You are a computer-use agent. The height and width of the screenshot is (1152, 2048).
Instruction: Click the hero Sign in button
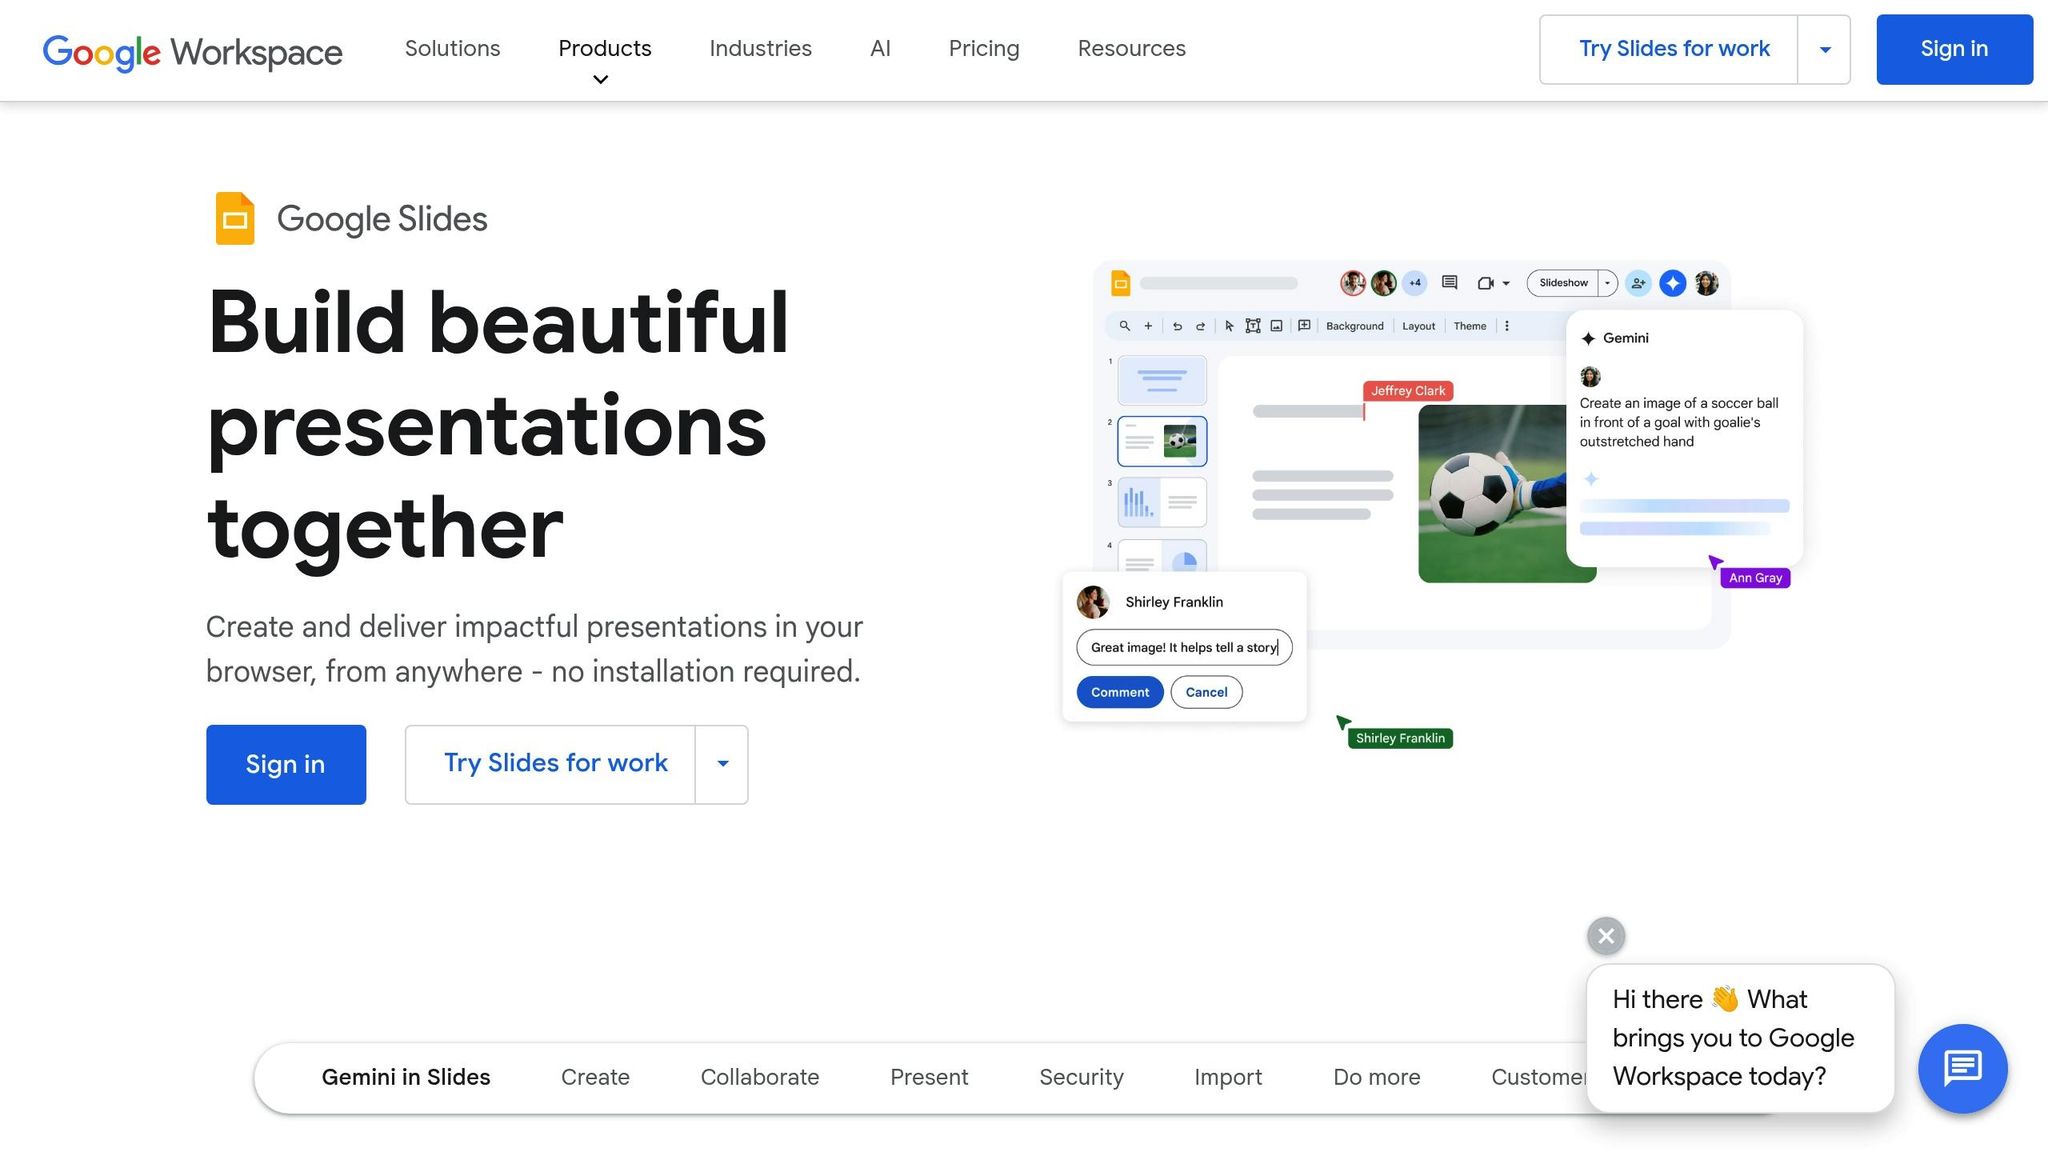[286, 764]
